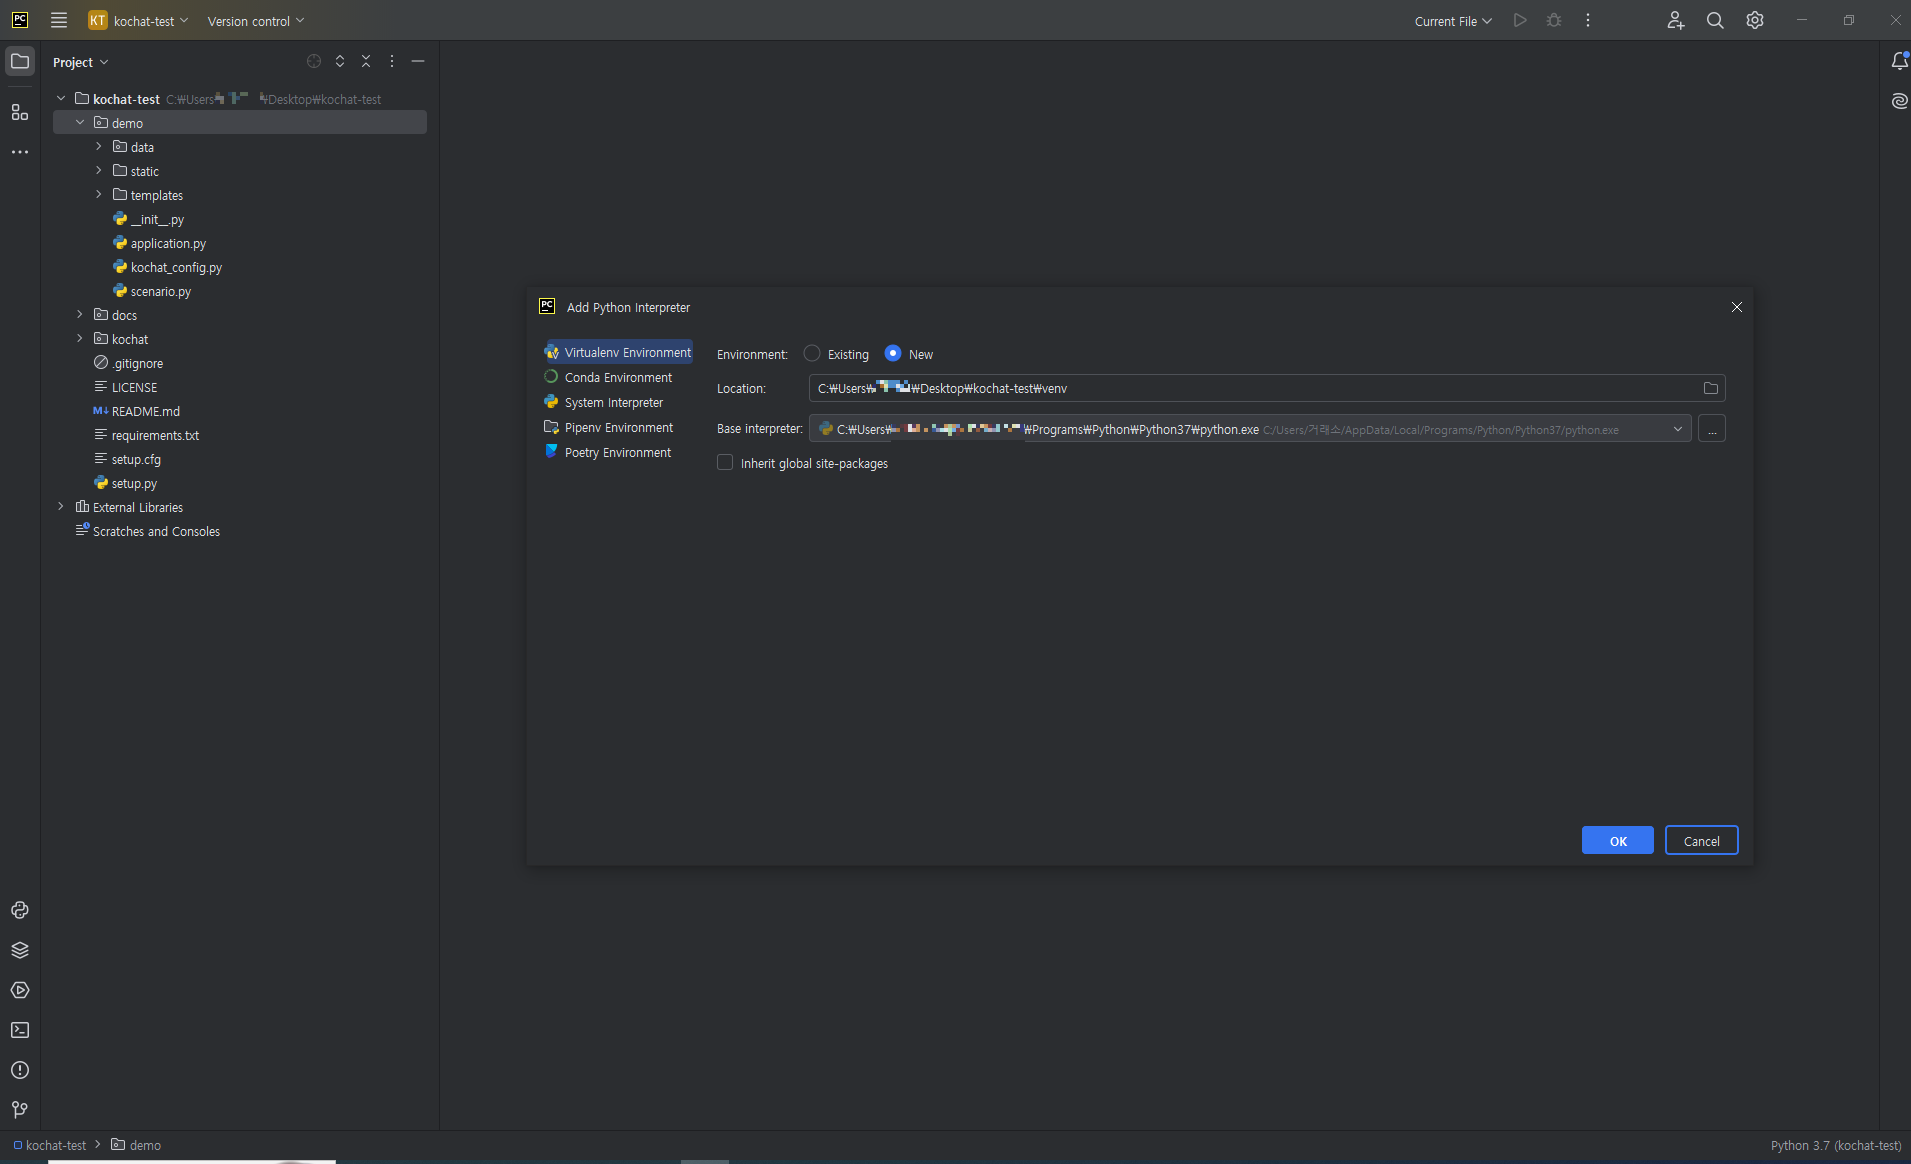Cancel the Add Python Interpreter dialog
1911x1164 pixels.
pyautogui.click(x=1701, y=840)
